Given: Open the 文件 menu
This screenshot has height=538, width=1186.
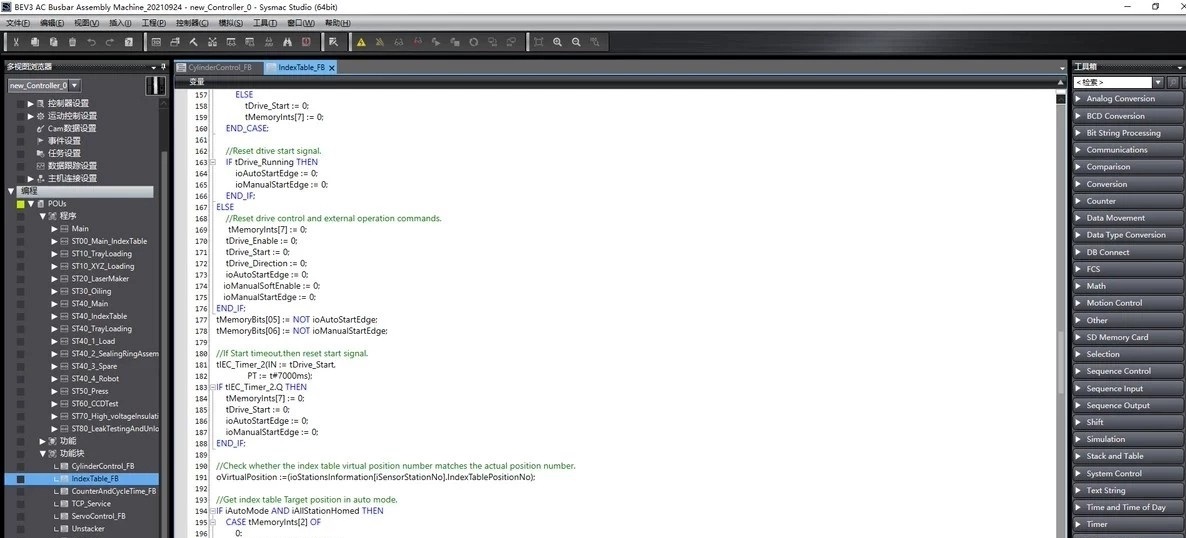Looking at the screenshot, I should [18, 23].
